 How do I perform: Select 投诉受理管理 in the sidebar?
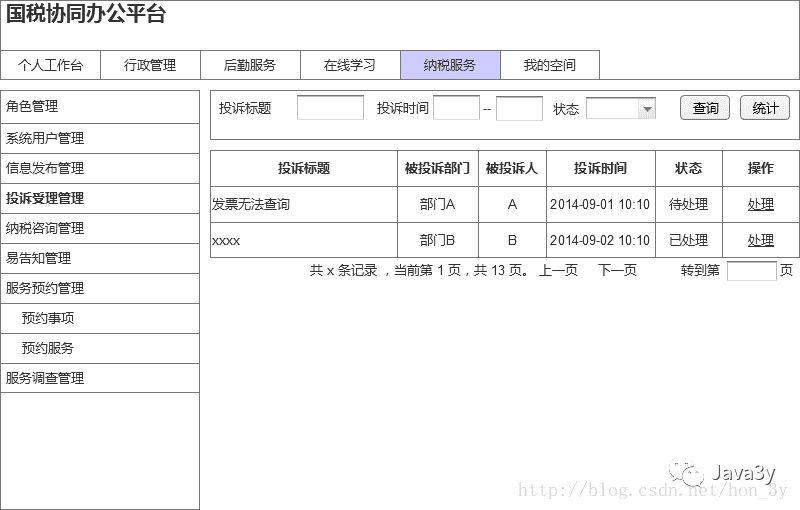pos(100,198)
